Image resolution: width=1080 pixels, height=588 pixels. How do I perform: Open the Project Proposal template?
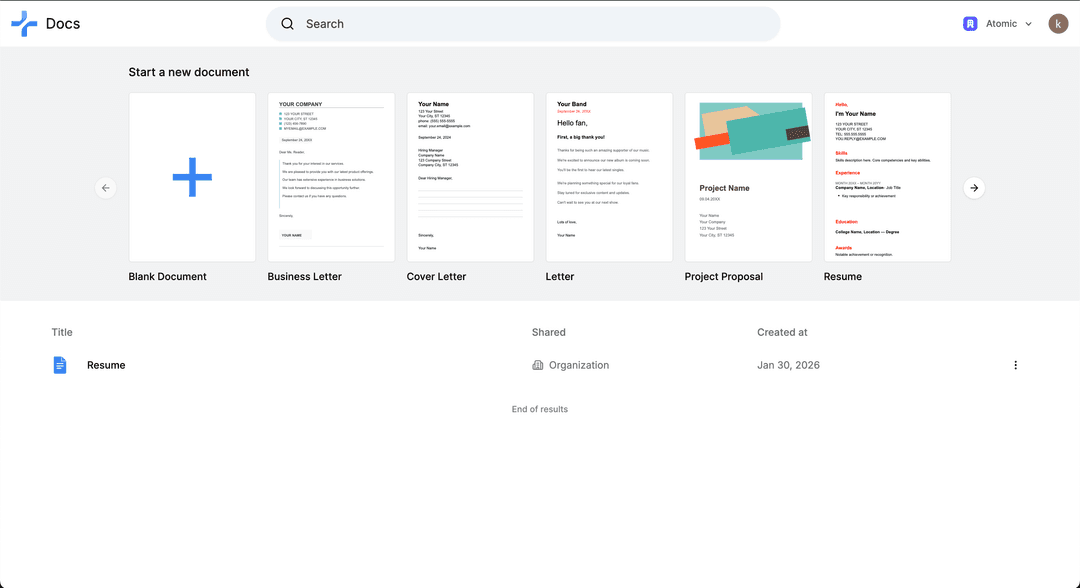pyautogui.click(x=748, y=177)
